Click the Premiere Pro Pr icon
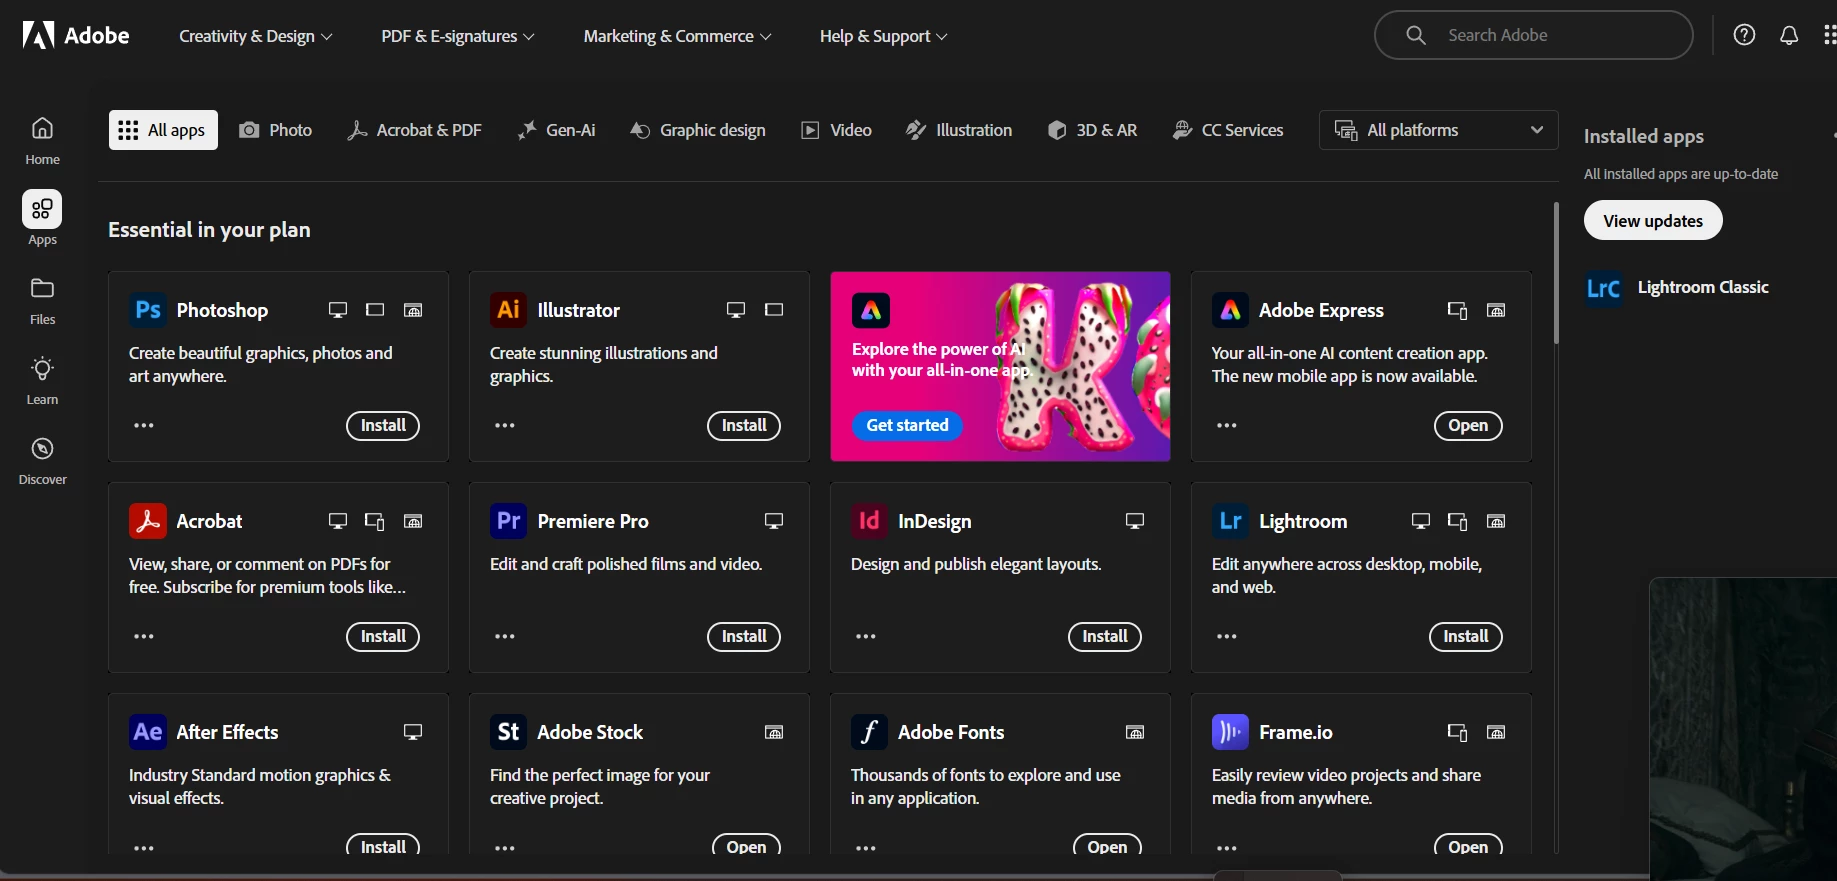Image resolution: width=1837 pixels, height=881 pixels. pos(508,521)
